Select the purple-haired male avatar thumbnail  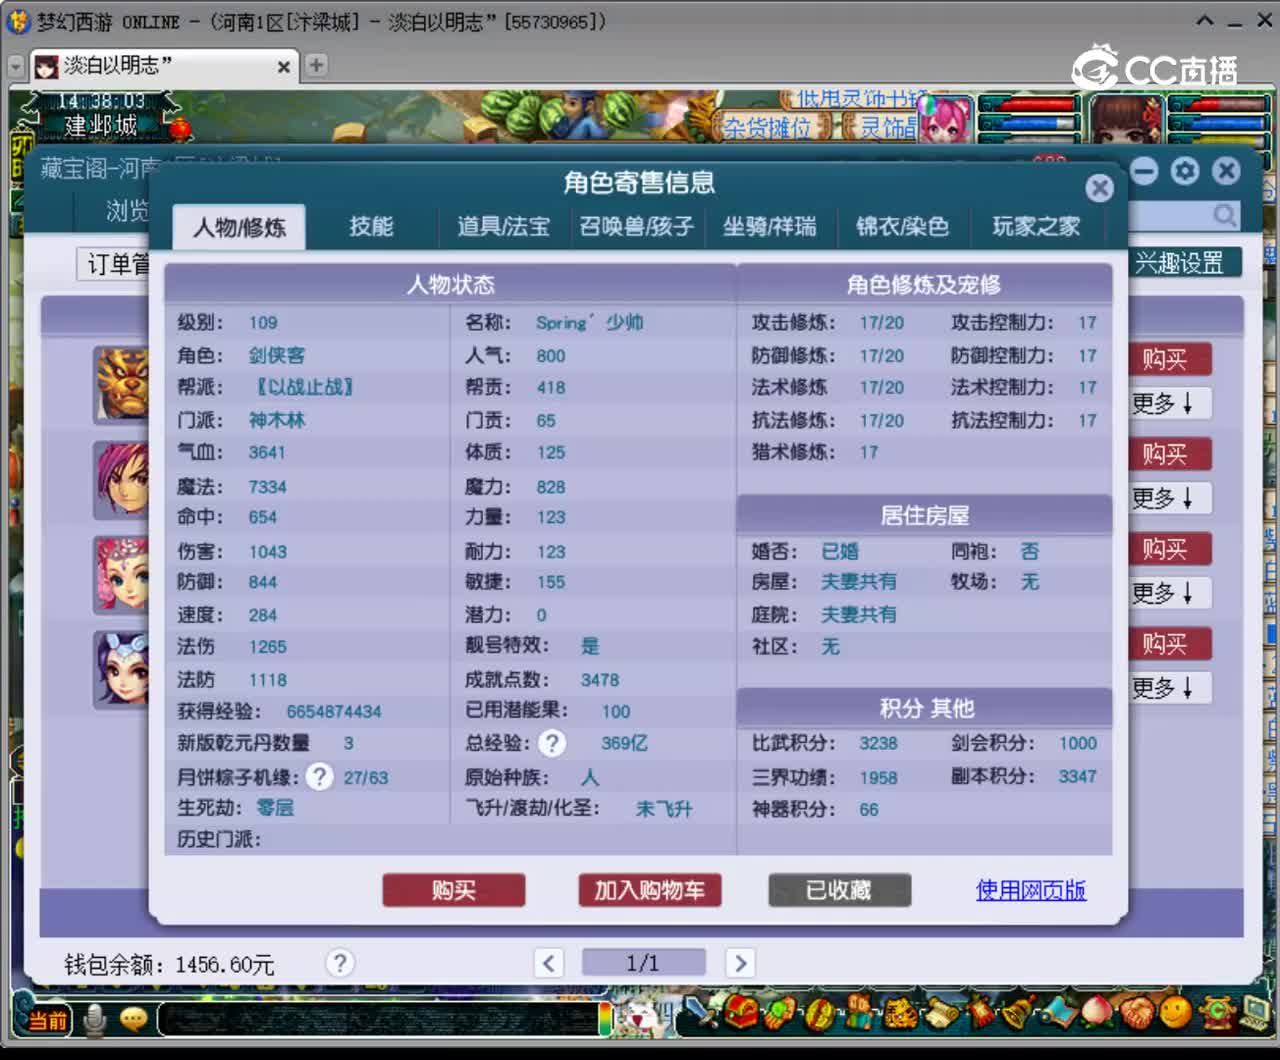point(121,479)
